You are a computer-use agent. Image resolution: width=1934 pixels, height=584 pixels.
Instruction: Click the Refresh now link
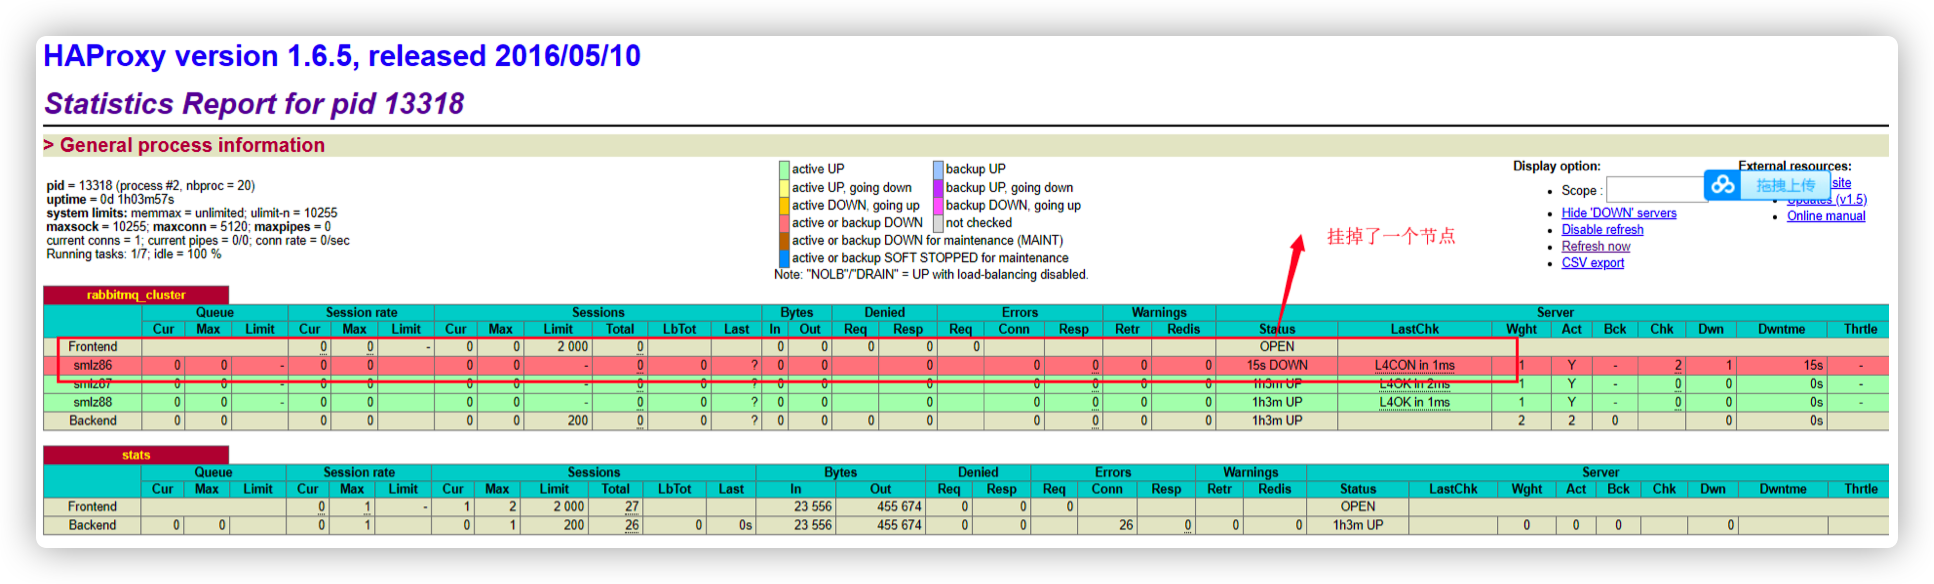(1596, 246)
